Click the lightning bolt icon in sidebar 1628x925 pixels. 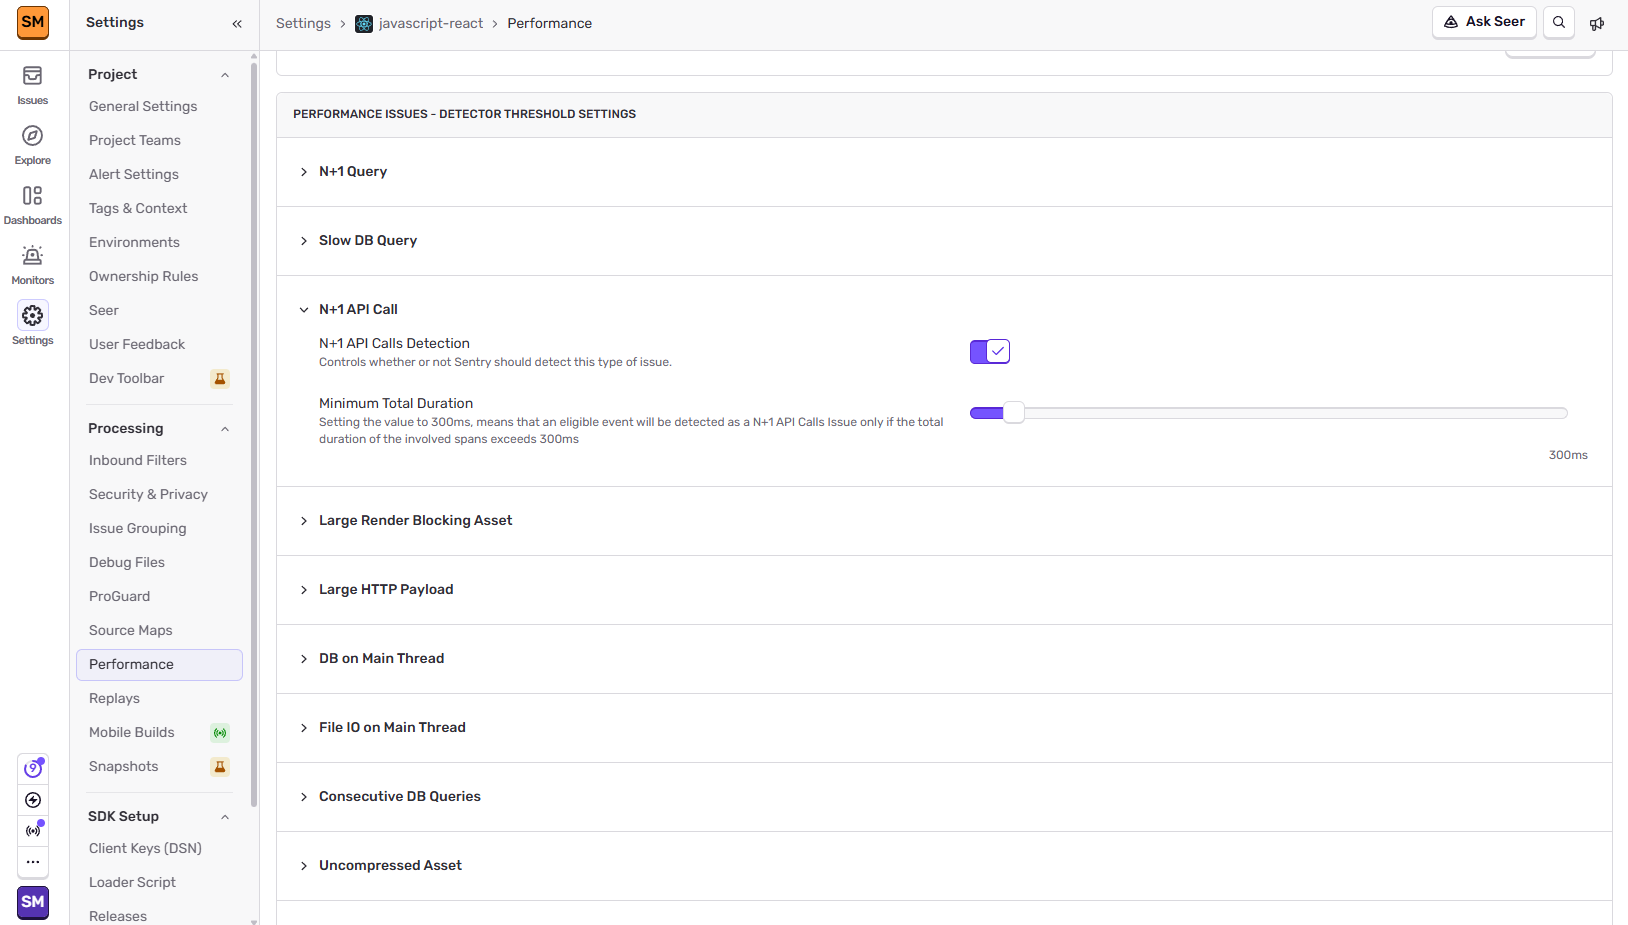tap(33, 800)
